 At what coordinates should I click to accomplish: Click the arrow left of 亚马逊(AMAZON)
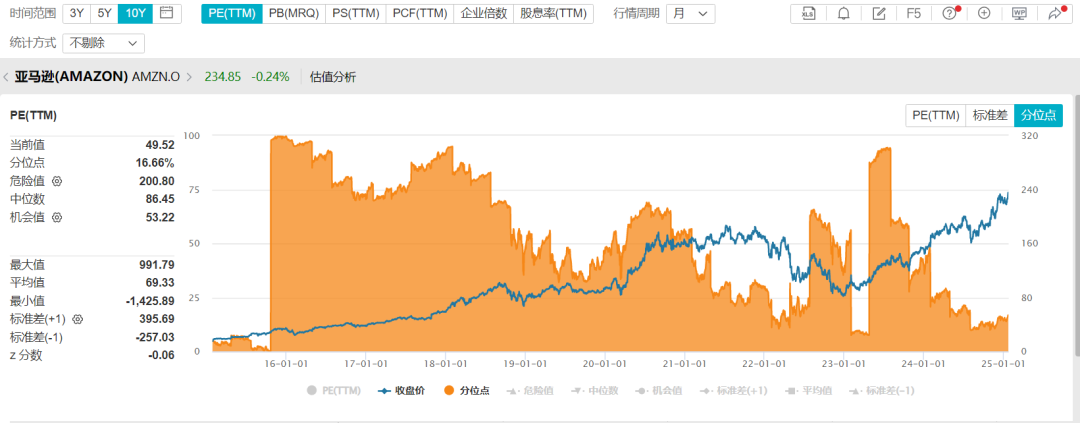coord(6,77)
